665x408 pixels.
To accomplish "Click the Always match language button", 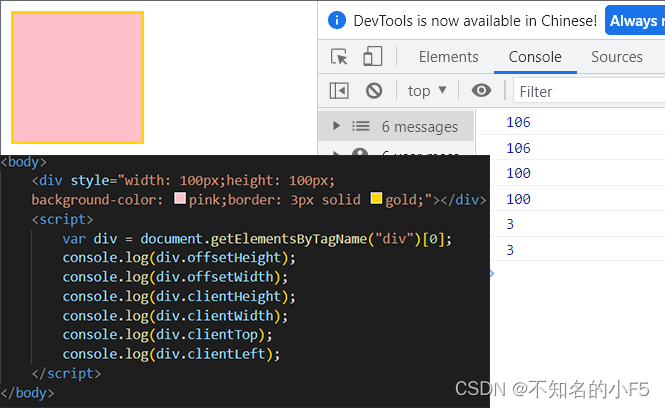I will pyautogui.click(x=635, y=20).
